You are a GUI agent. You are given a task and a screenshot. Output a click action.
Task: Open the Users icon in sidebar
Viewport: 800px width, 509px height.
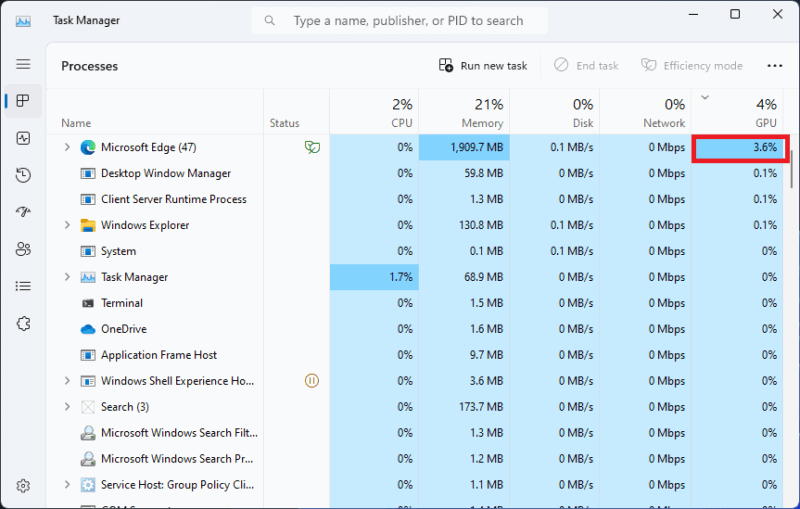(23, 249)
